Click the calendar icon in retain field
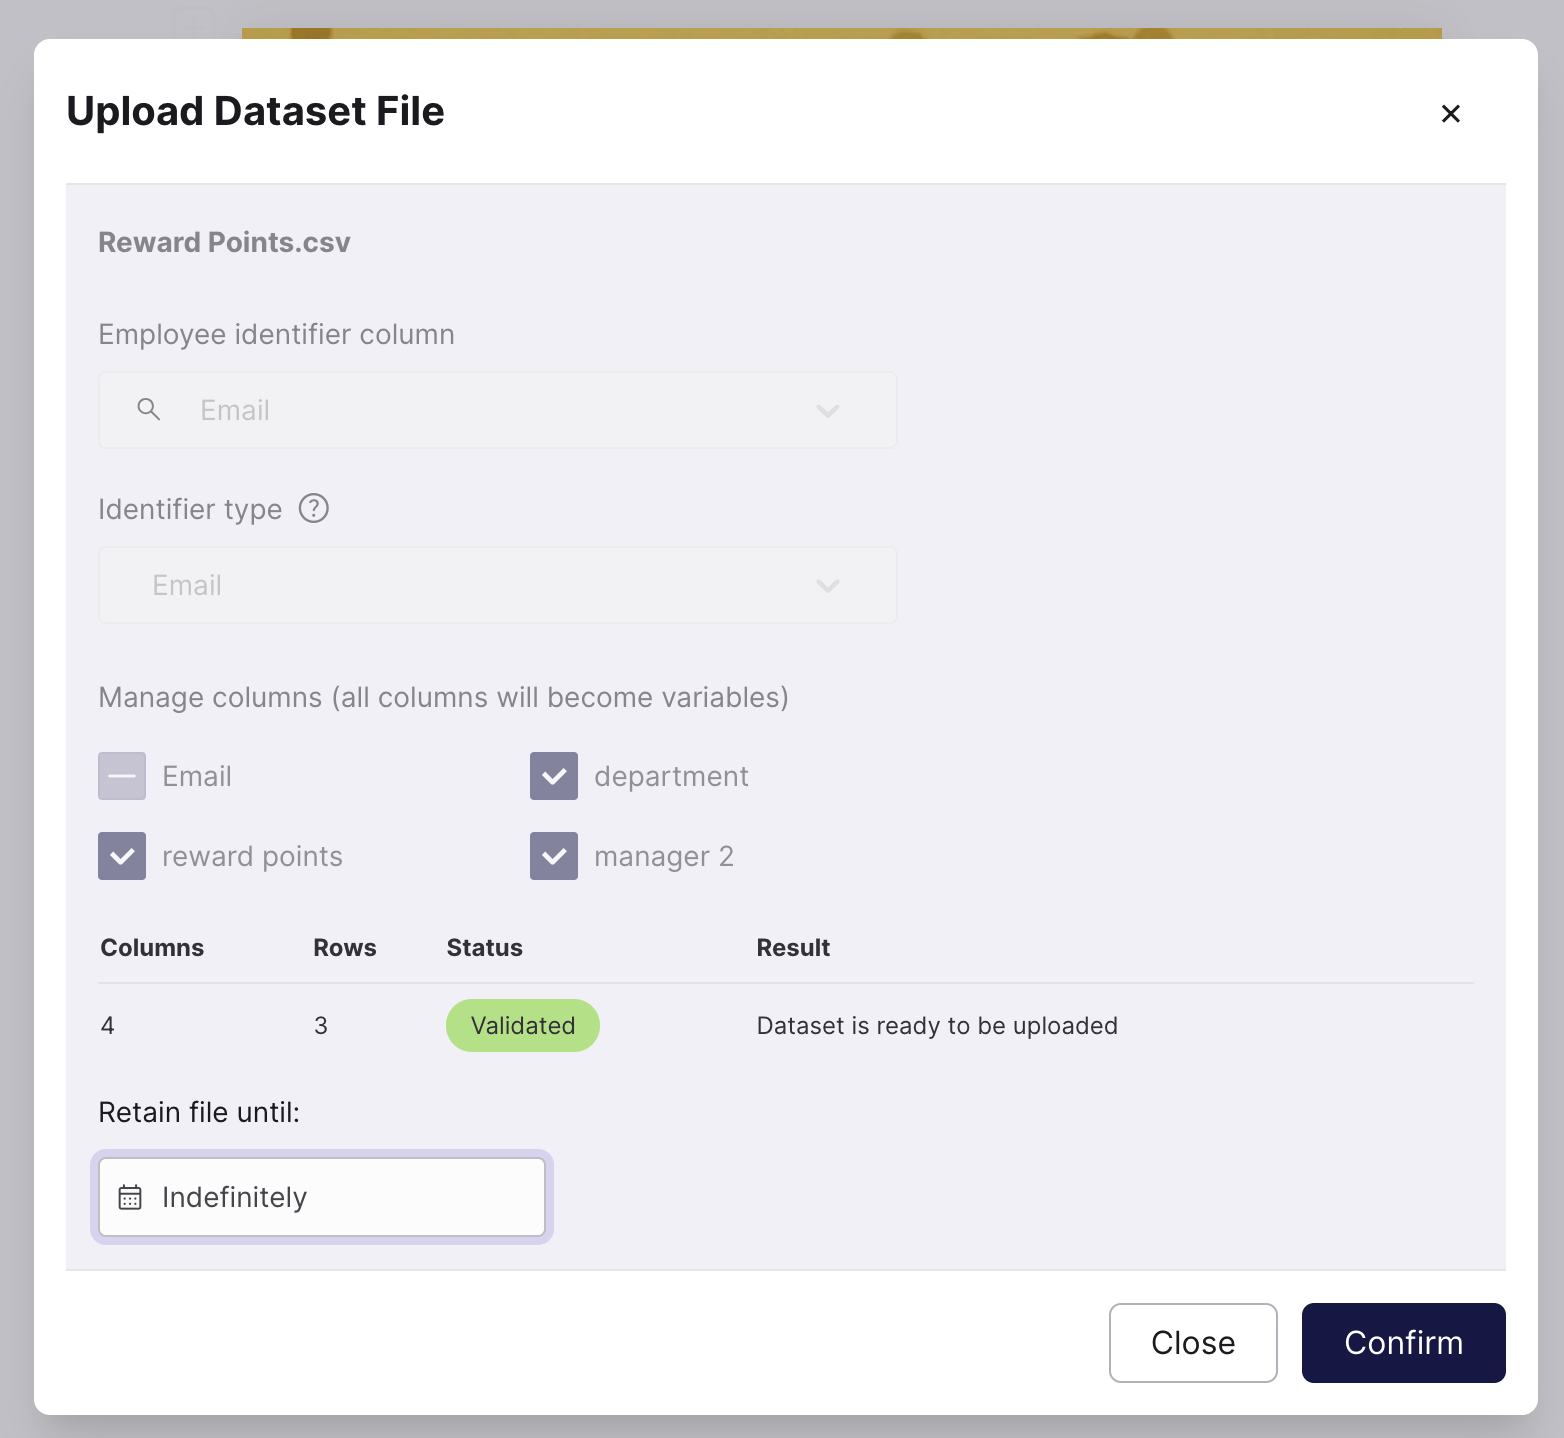 pyautogui.click(x=130, y=1197)
